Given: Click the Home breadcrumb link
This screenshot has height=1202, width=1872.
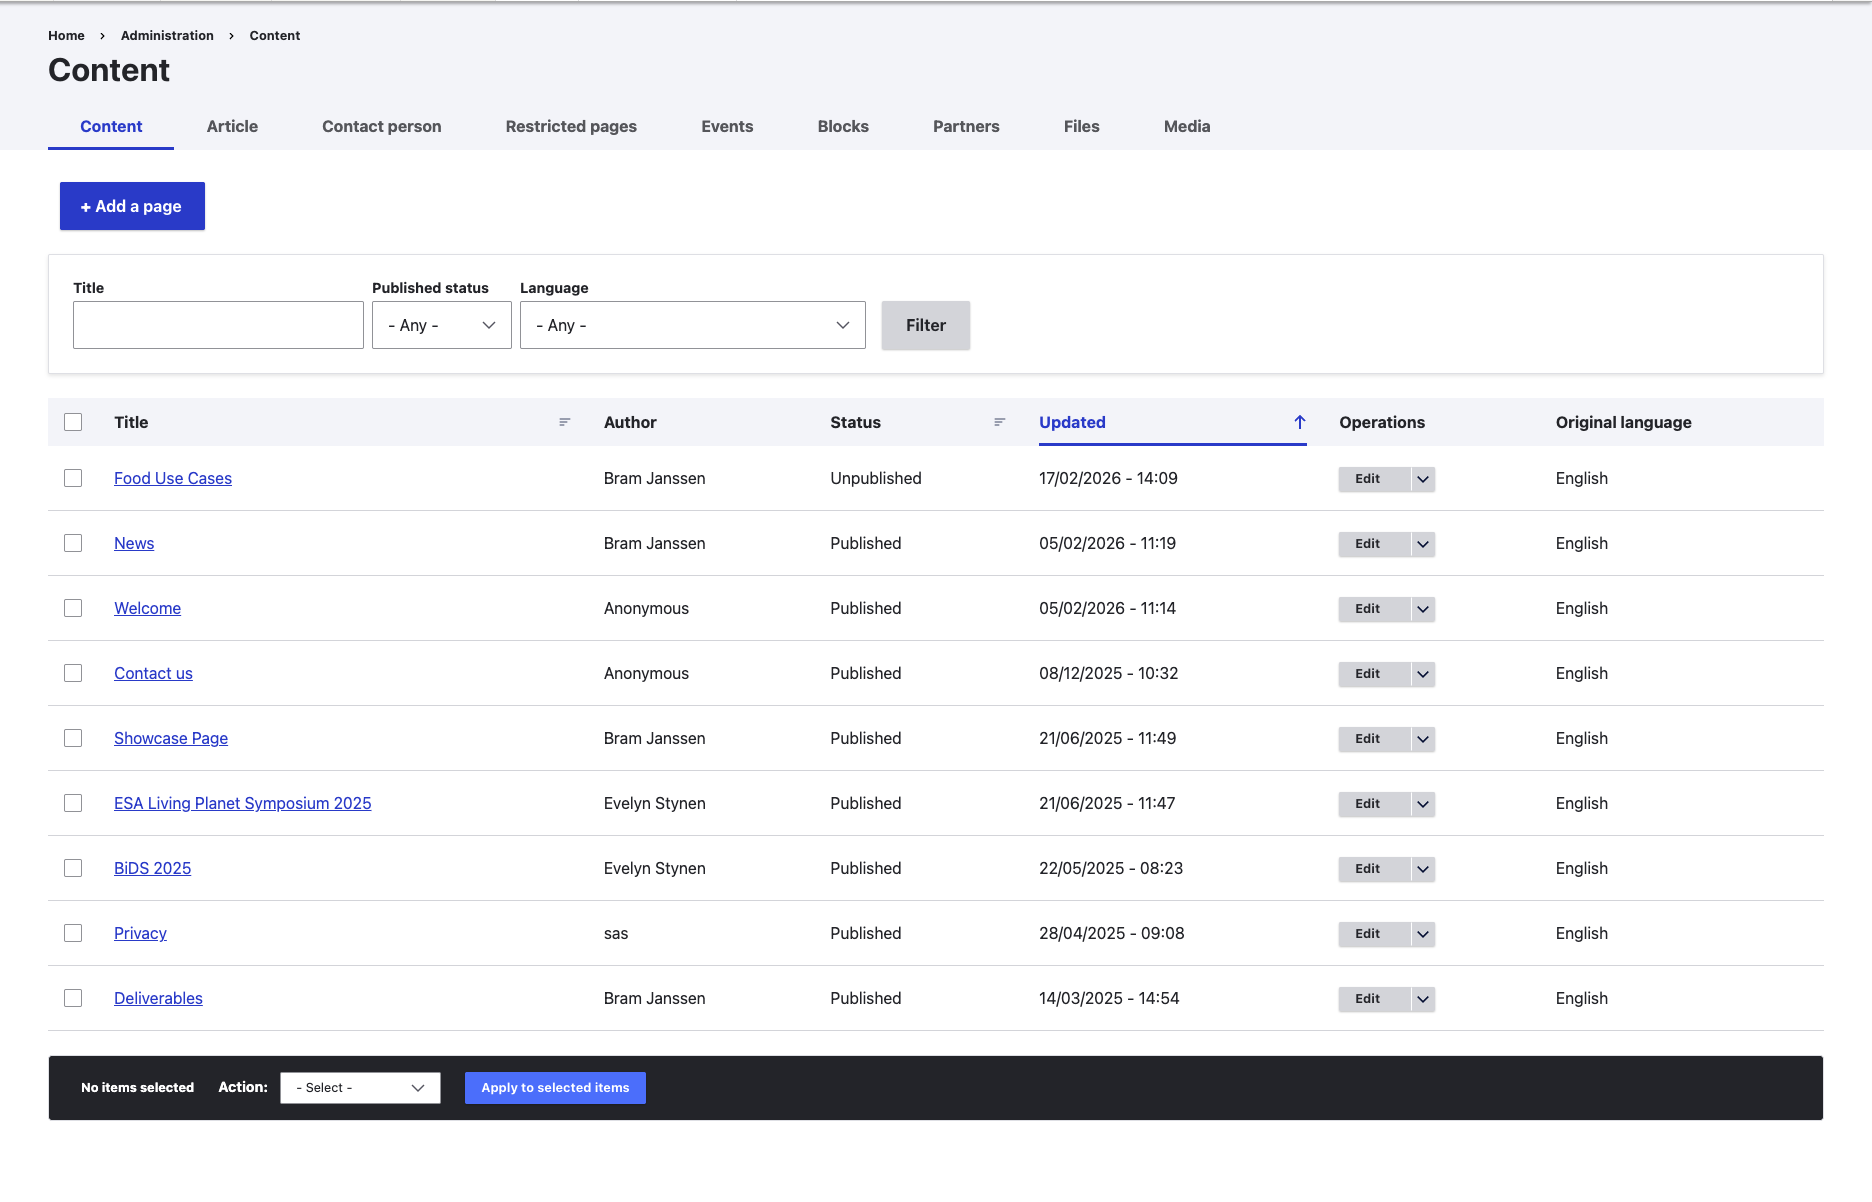Looking at the screenshot, I should click(66, 35).
